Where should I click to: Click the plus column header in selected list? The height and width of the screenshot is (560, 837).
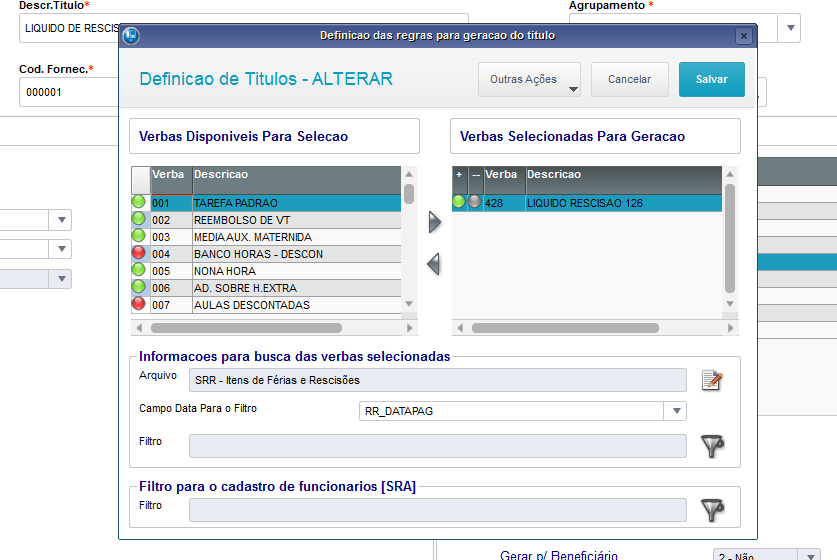point(460,180)
